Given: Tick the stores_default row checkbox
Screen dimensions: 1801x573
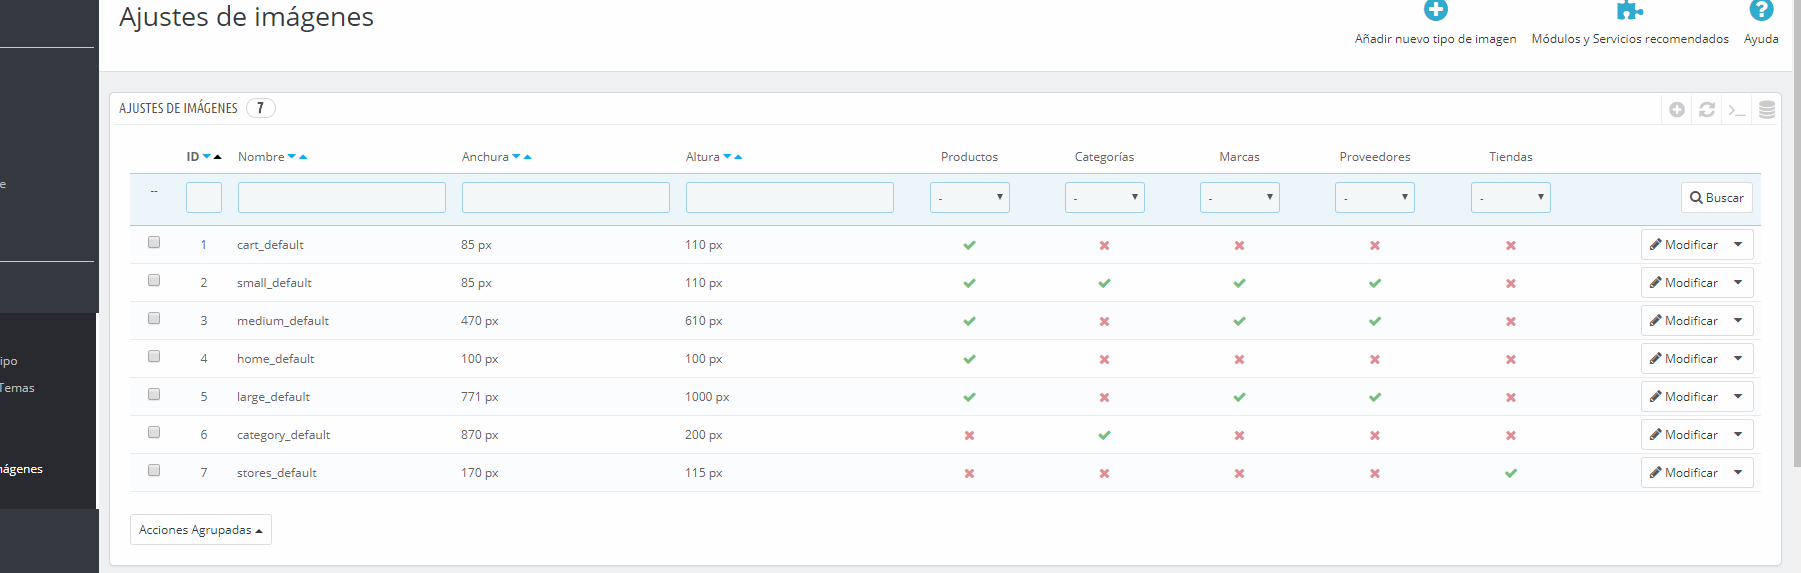Looking at the screenshot, I should point(154,470).
